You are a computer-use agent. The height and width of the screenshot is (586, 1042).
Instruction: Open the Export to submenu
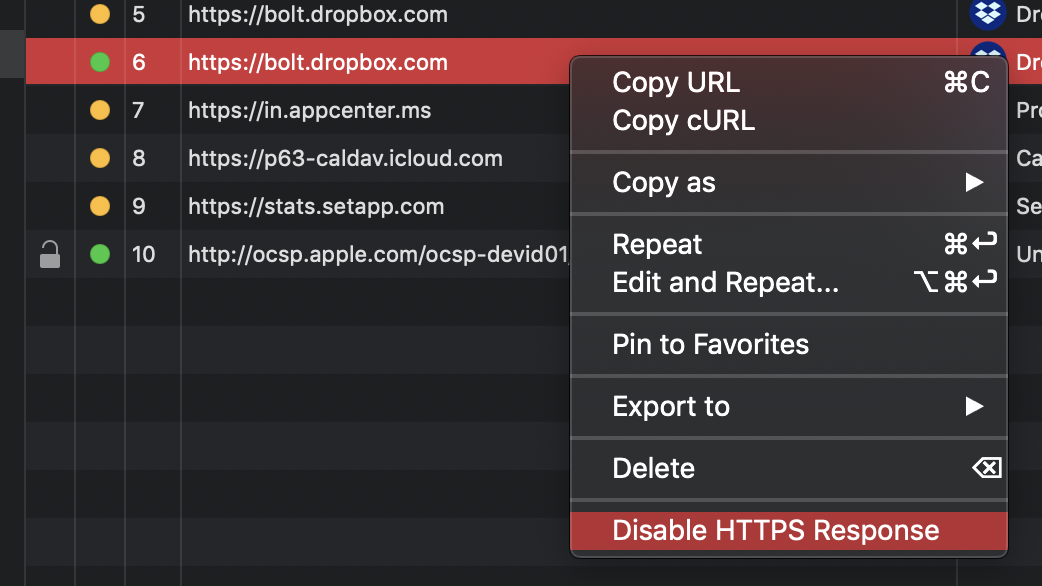pos(670,406)
